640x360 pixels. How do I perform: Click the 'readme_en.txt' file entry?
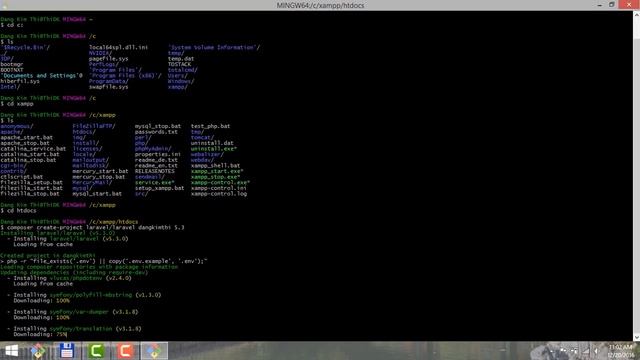click(156, 166)
